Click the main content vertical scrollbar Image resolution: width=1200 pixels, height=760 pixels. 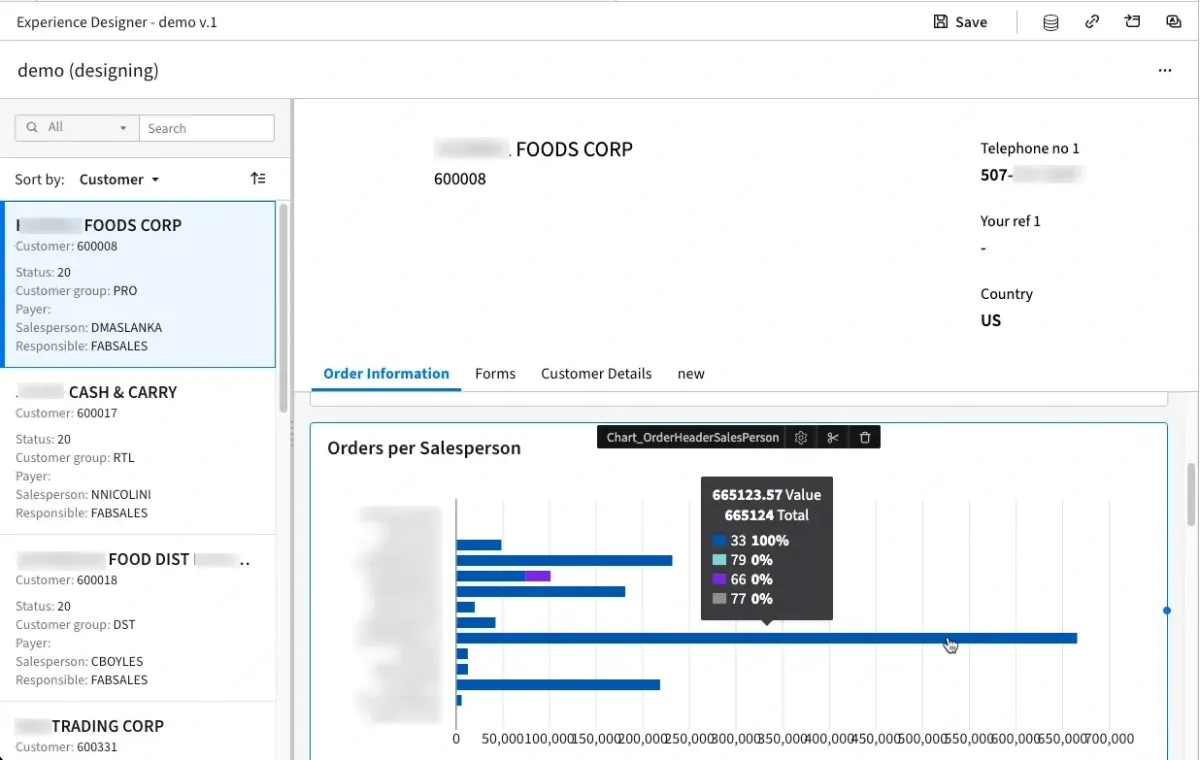pos(1191,494)
